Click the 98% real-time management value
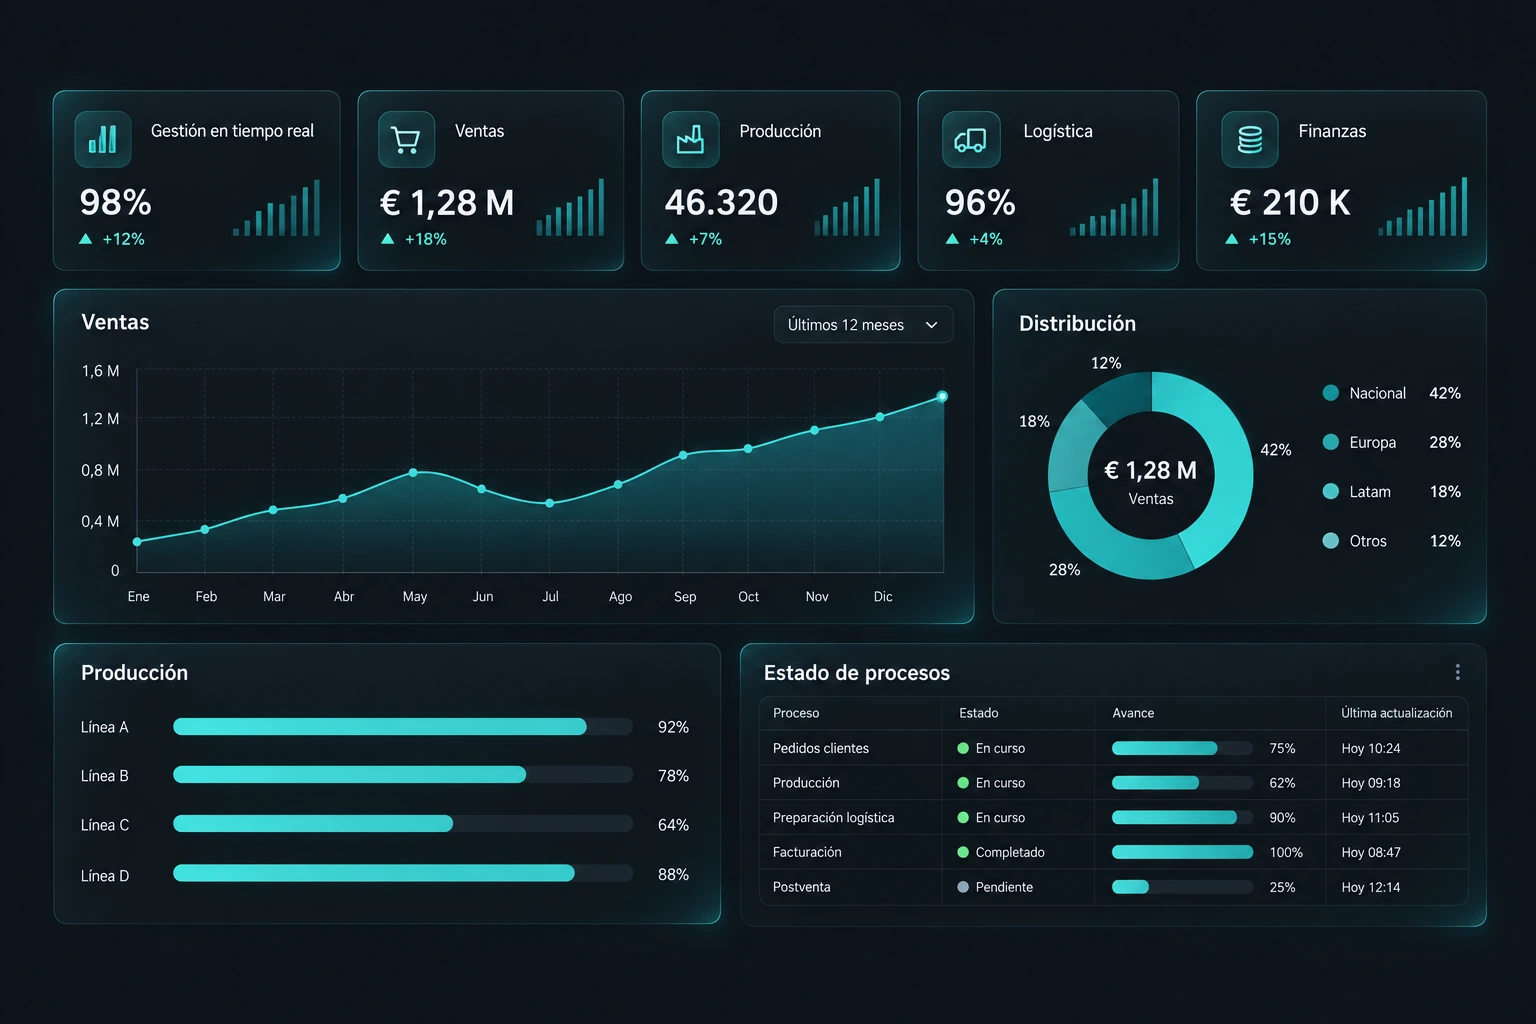Image resolution: width=1536 pixels, height=1024 pixels. point(116,203)
